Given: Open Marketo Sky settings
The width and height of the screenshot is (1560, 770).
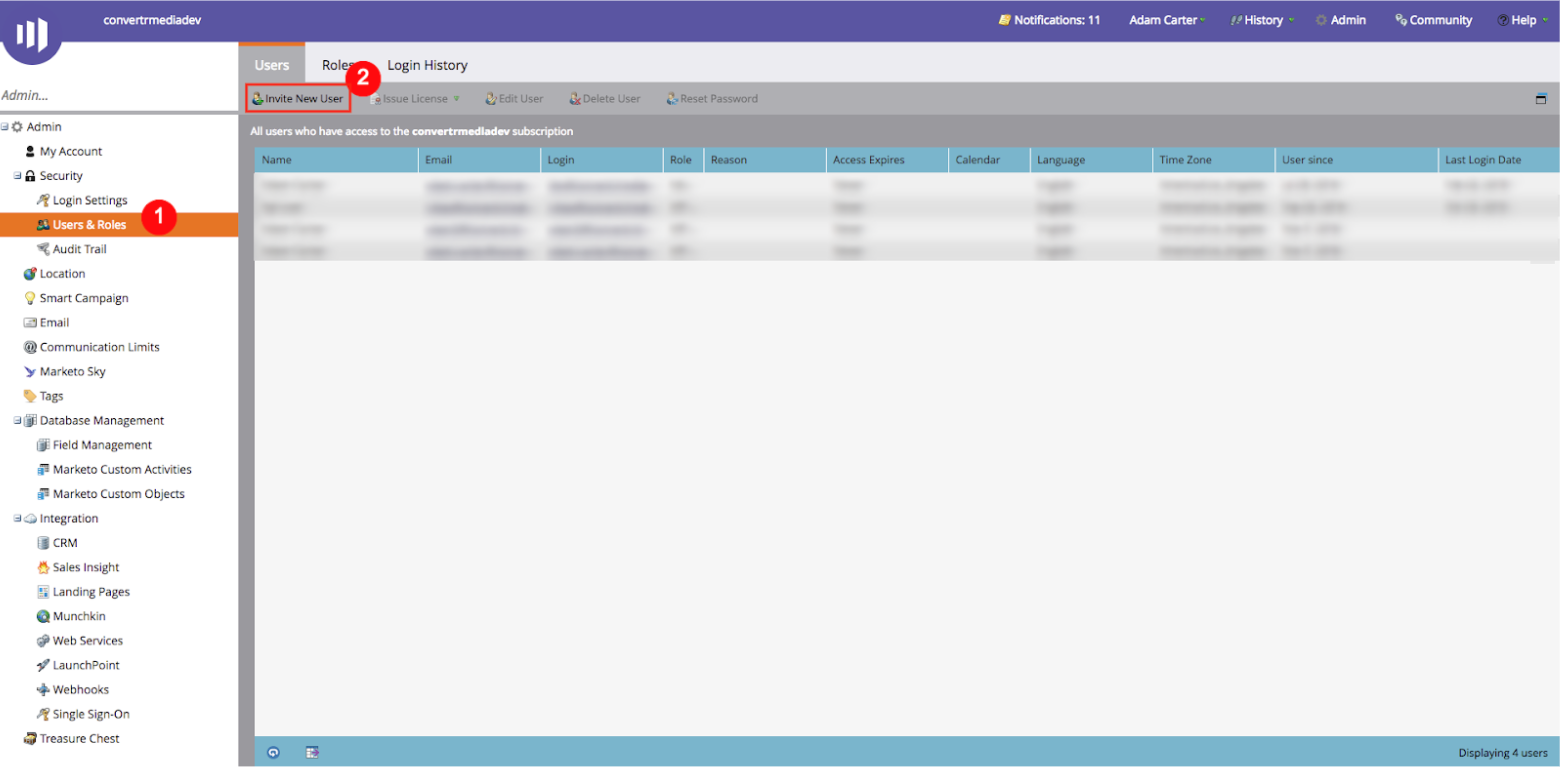Looking at the screenshot, I should [x=64, y=372].
